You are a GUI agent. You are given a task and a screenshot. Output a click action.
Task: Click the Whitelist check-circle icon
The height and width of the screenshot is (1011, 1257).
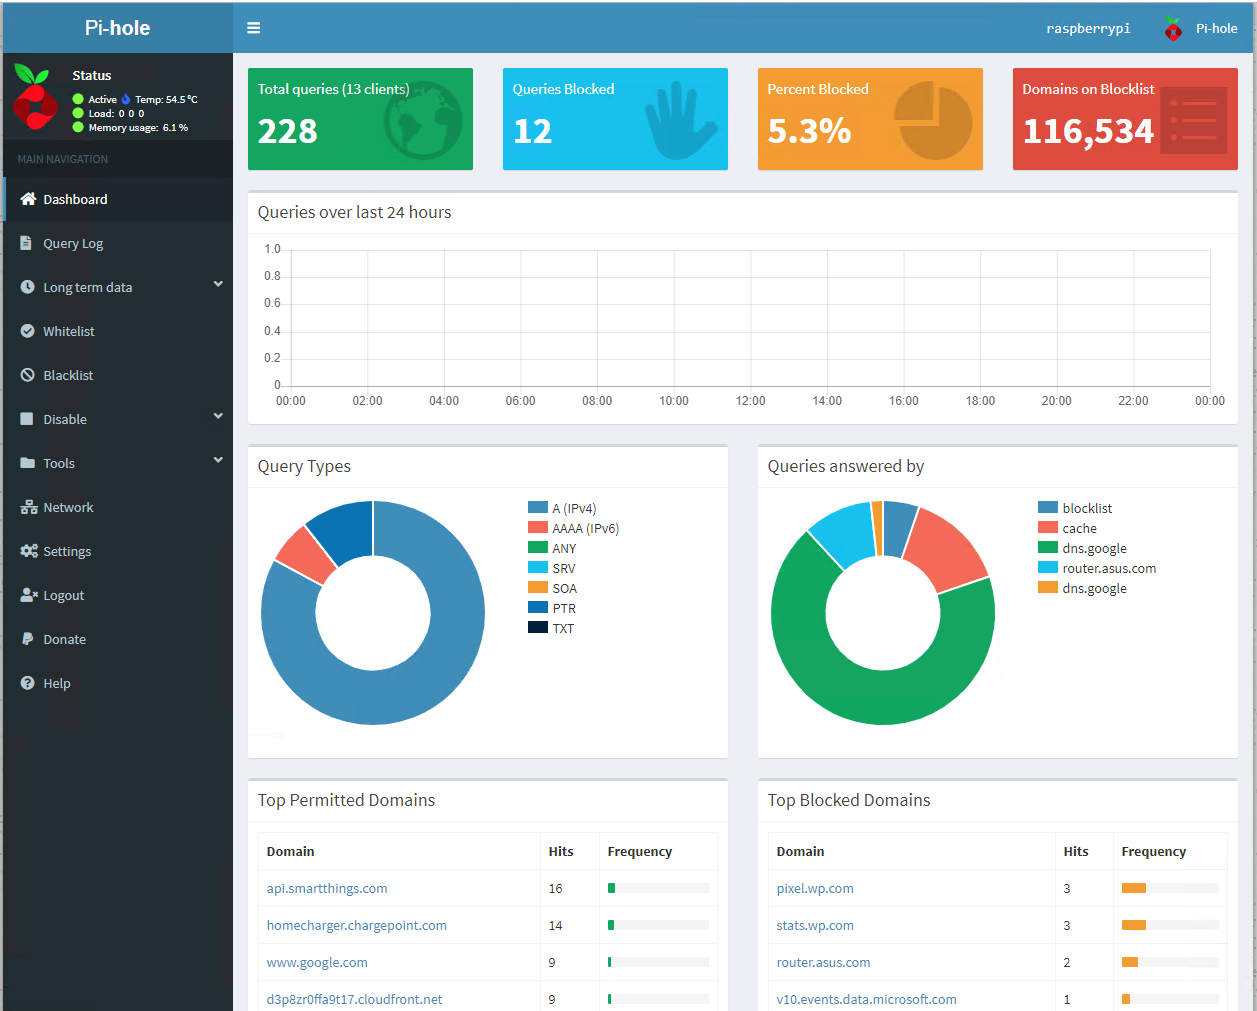pyautogui.click(x=28, y=331)
